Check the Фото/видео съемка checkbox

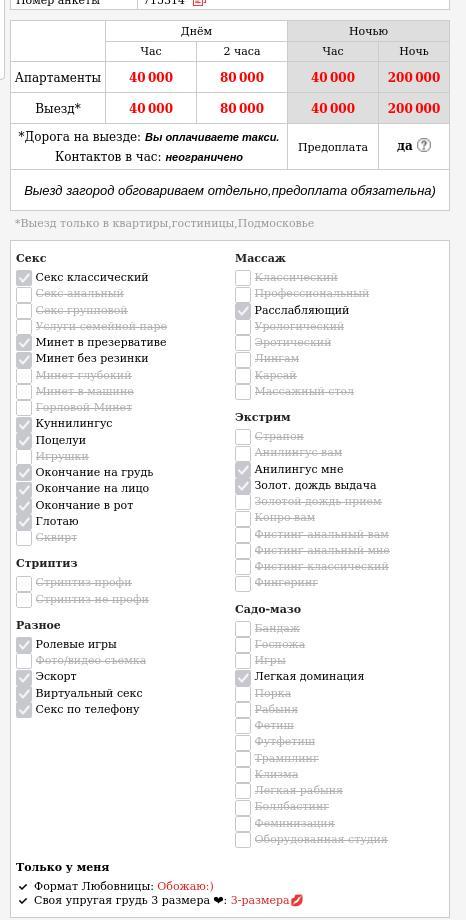pyautogui.click(x=24, y=661)
